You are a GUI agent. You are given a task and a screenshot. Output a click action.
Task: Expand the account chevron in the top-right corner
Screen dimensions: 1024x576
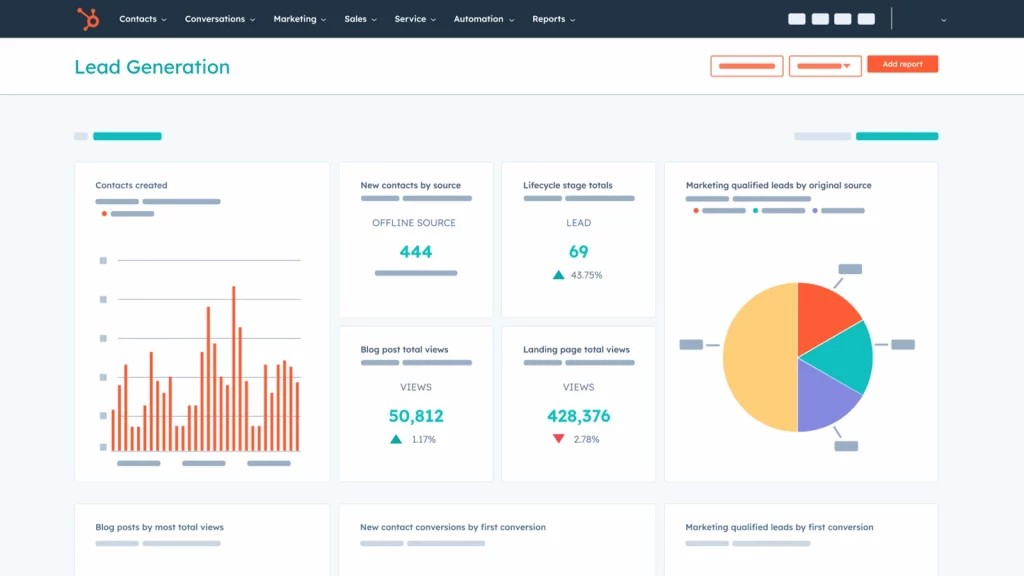click(x=943, y=20)
